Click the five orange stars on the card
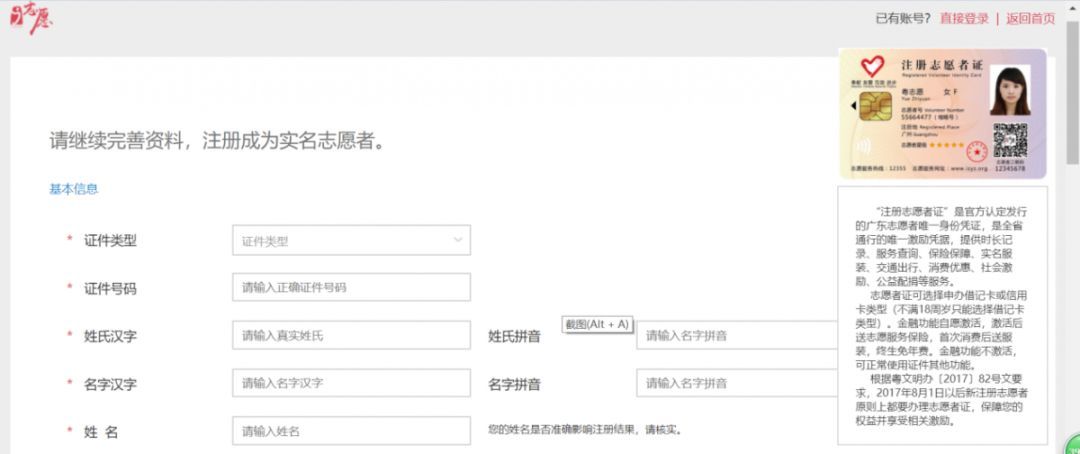1080x454 pixels. point(948,146)
